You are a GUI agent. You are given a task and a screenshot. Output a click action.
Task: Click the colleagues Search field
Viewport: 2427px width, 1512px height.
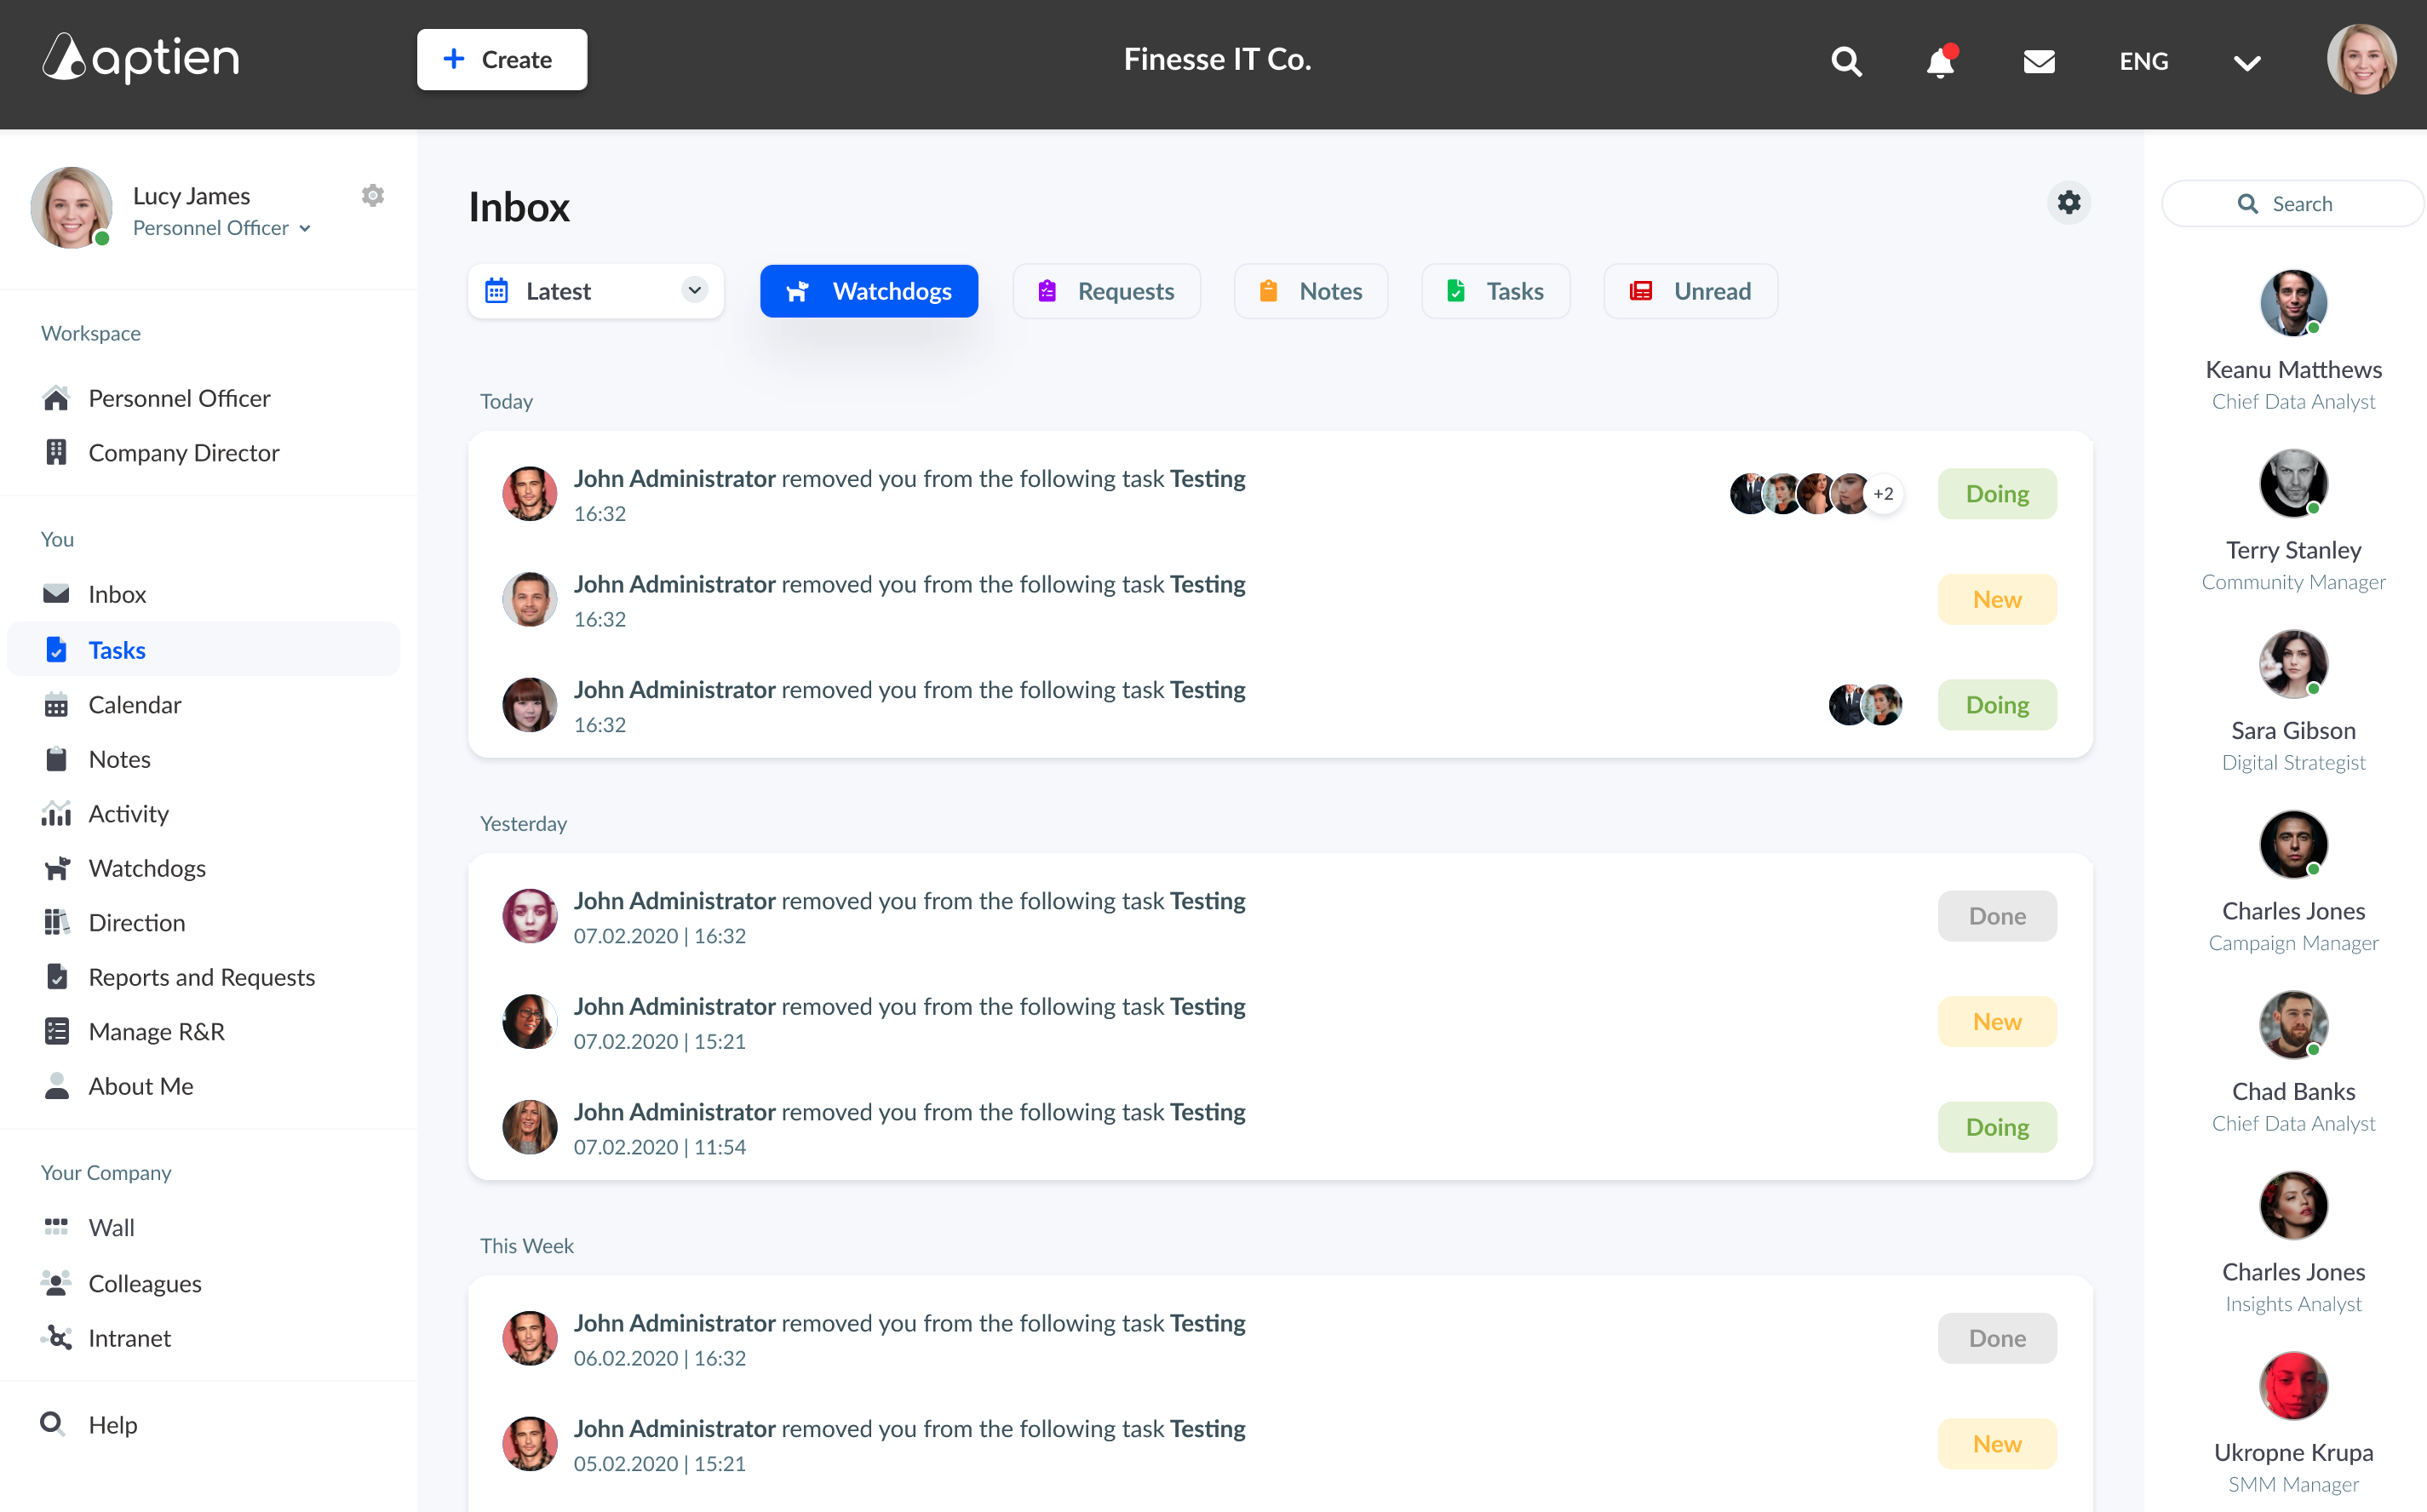coord(2292,204)
